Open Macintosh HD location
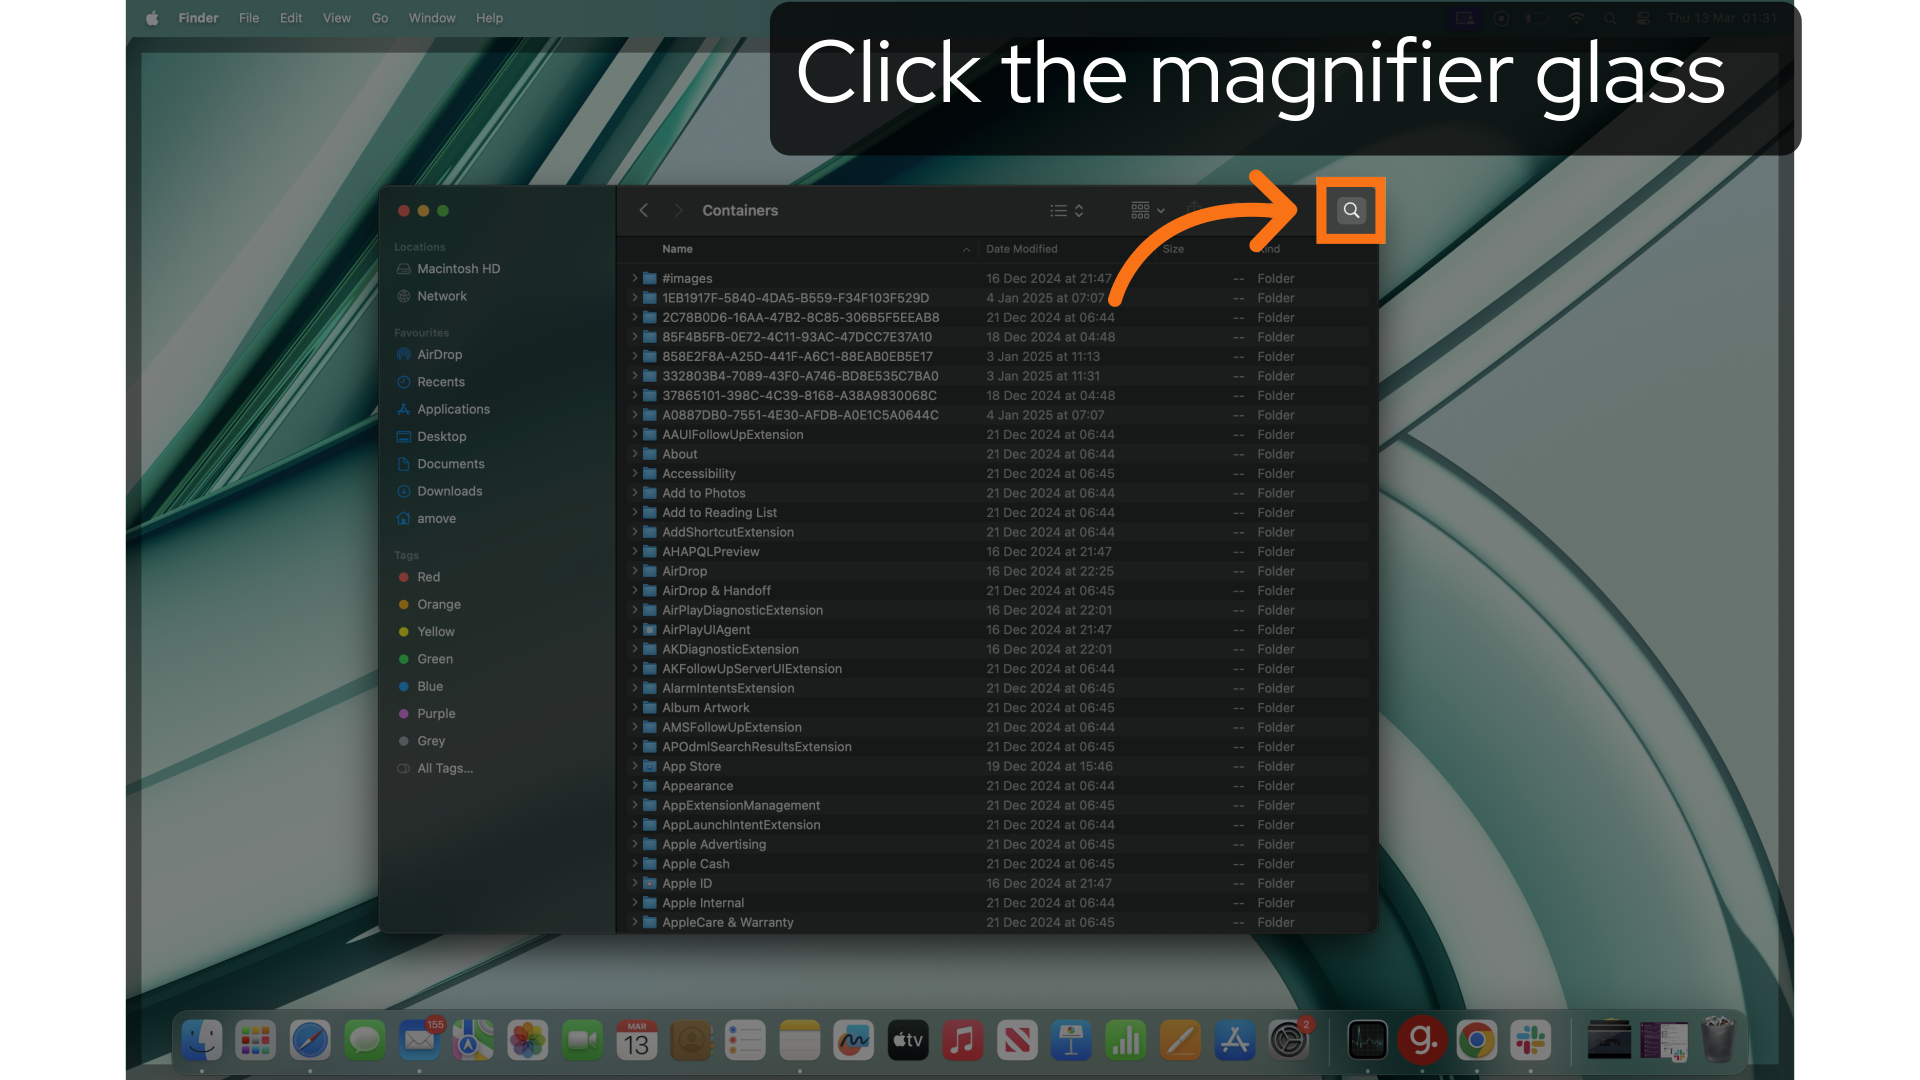The height and width of the screenshot is (1080, 1920). pyautogui.click(x=458, y=268)
